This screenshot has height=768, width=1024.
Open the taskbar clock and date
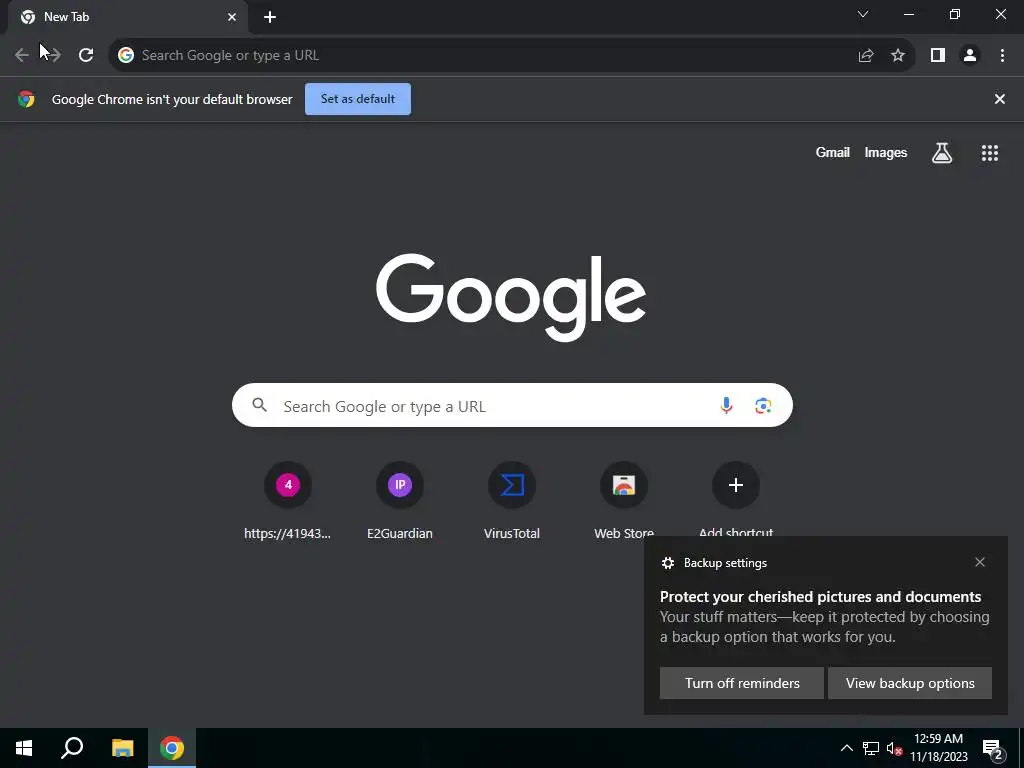[x=938, y=748]
